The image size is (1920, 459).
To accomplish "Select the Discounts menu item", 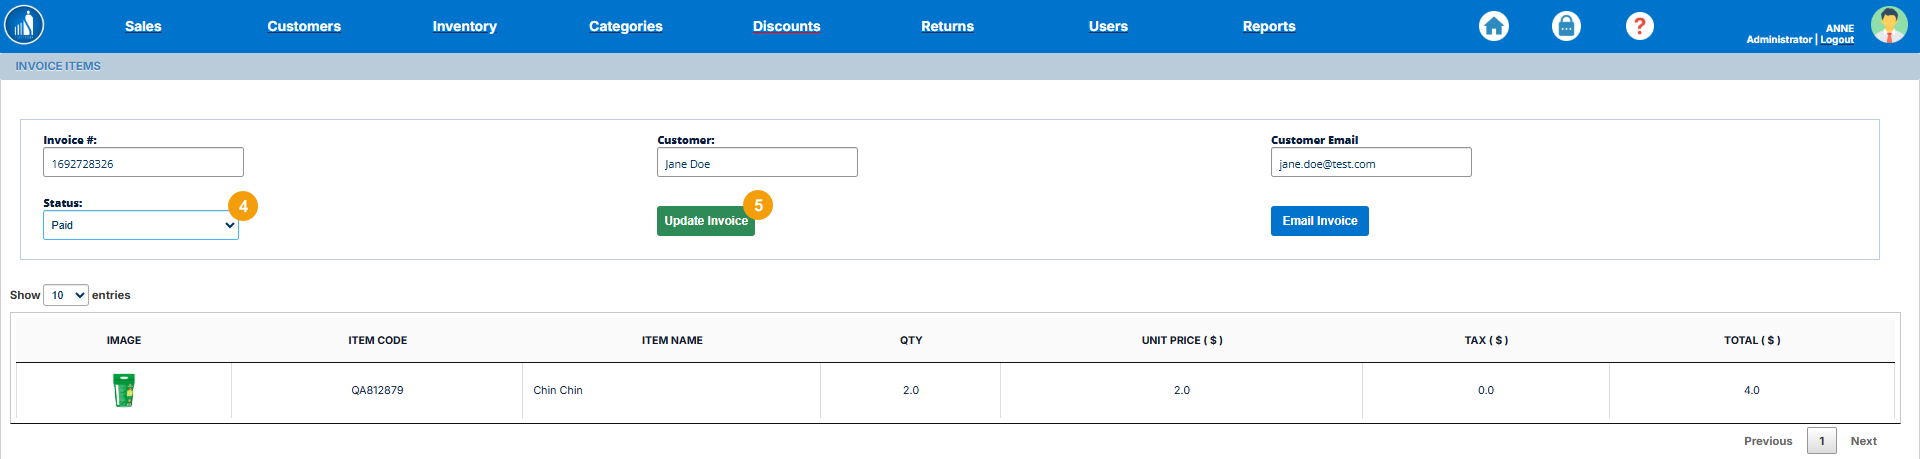I will point(786,26).
